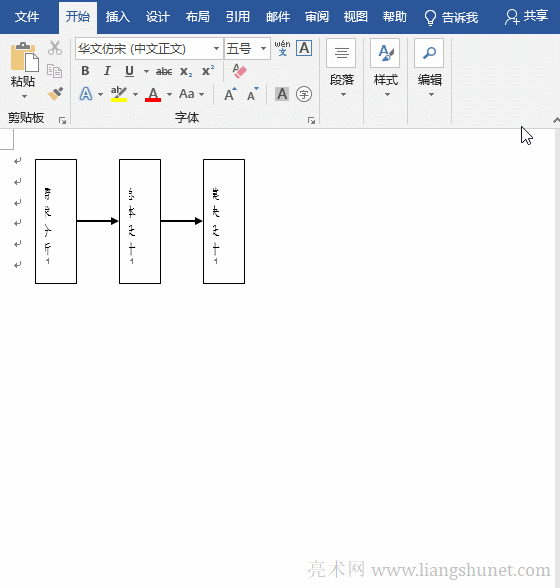Viewport: 560px width, 588px height.
Task: Select the arrow between first and second boxes
Action: (98, 221)
